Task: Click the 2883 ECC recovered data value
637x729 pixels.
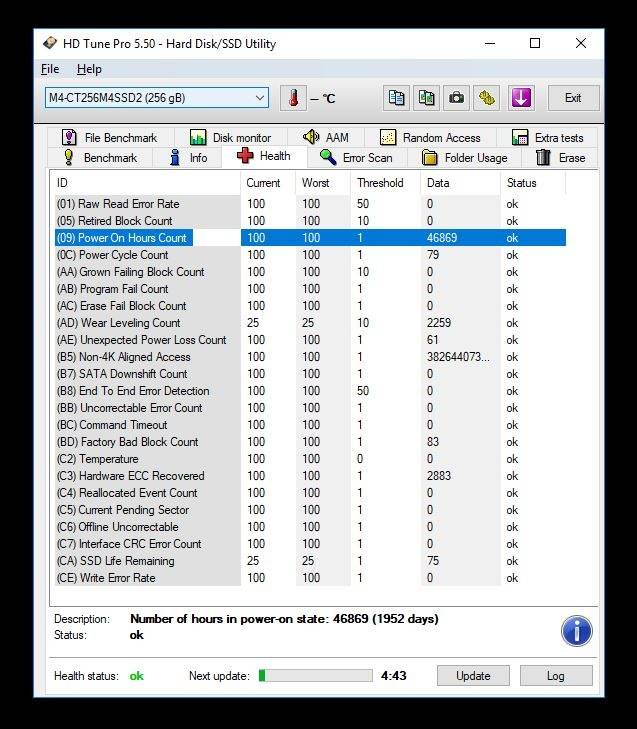Action: click(438, 476)
